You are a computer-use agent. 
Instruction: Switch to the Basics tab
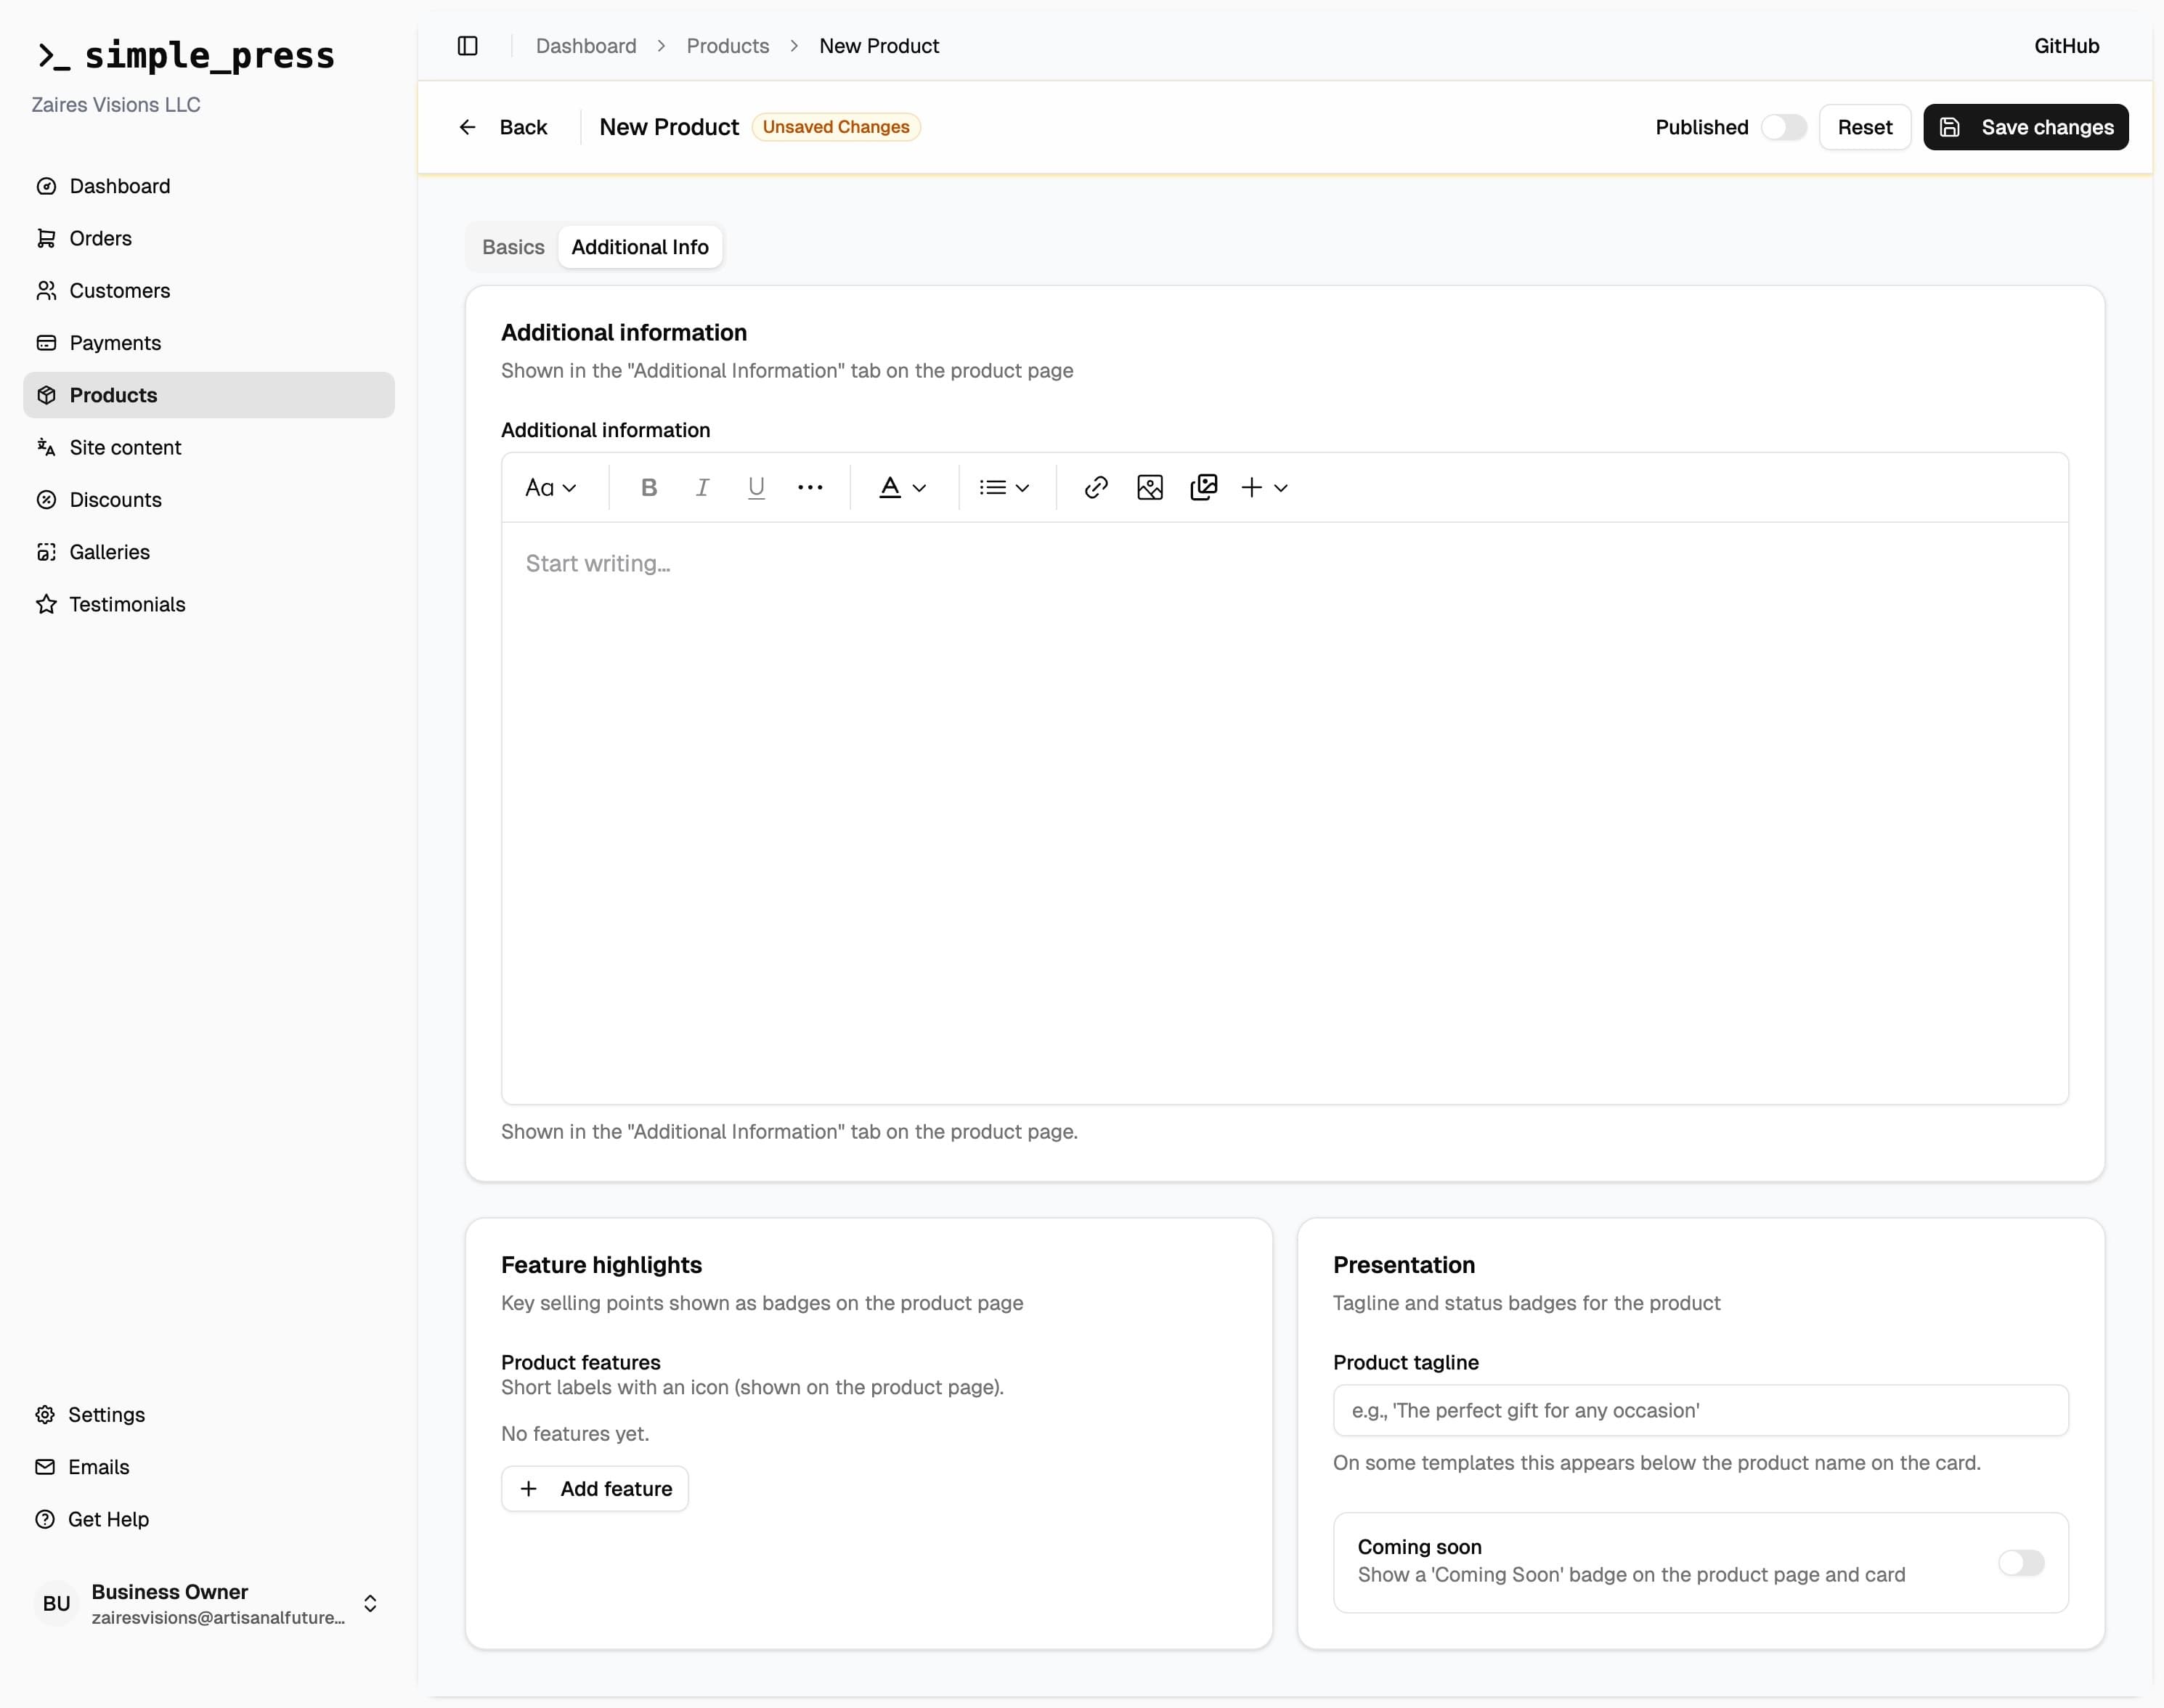513,246
